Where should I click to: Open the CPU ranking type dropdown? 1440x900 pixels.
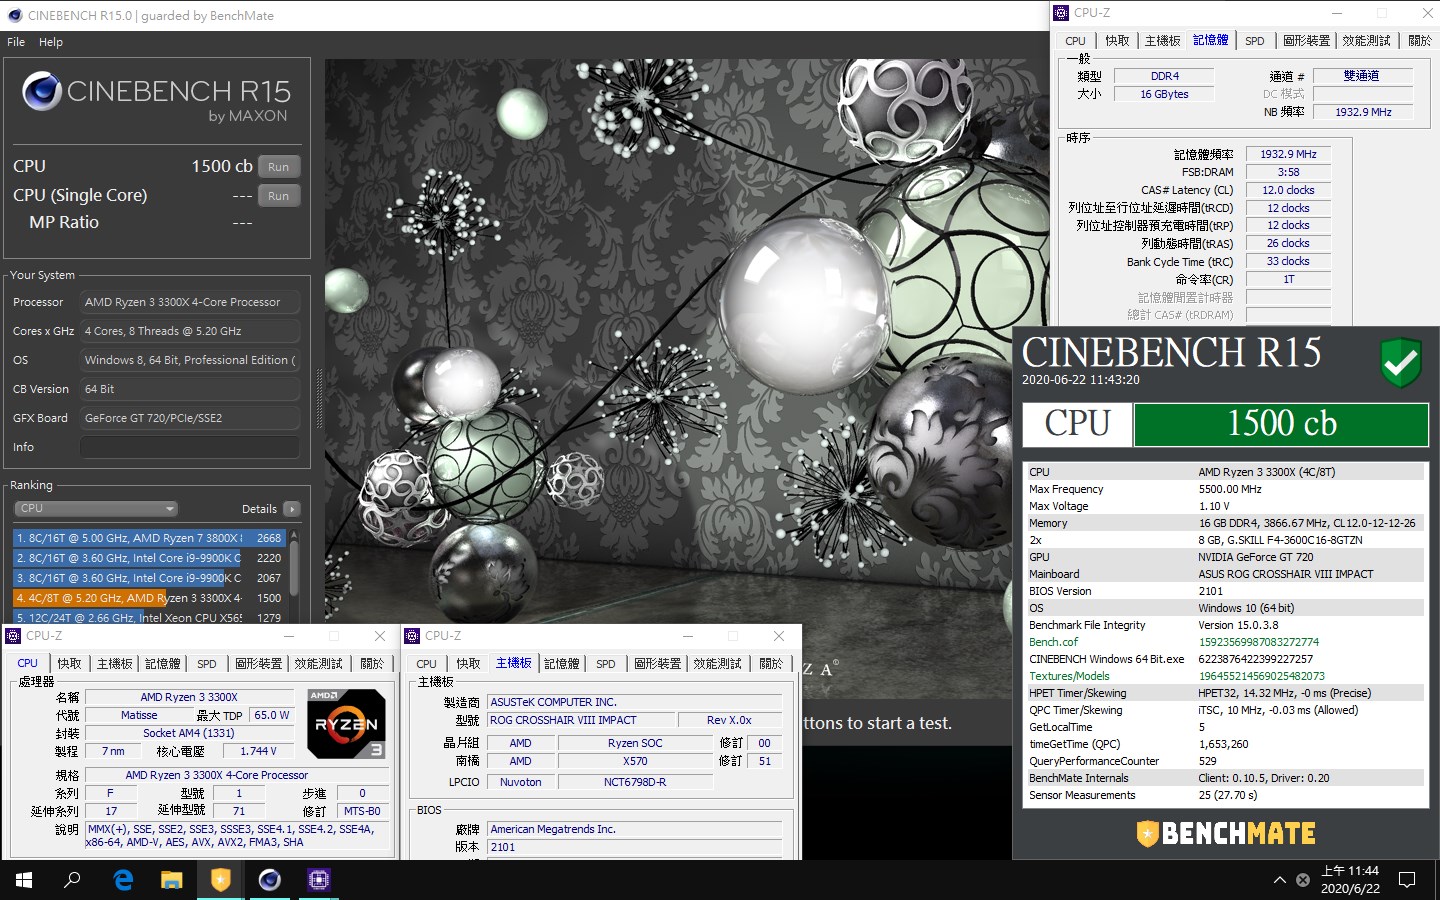[96, 509]
